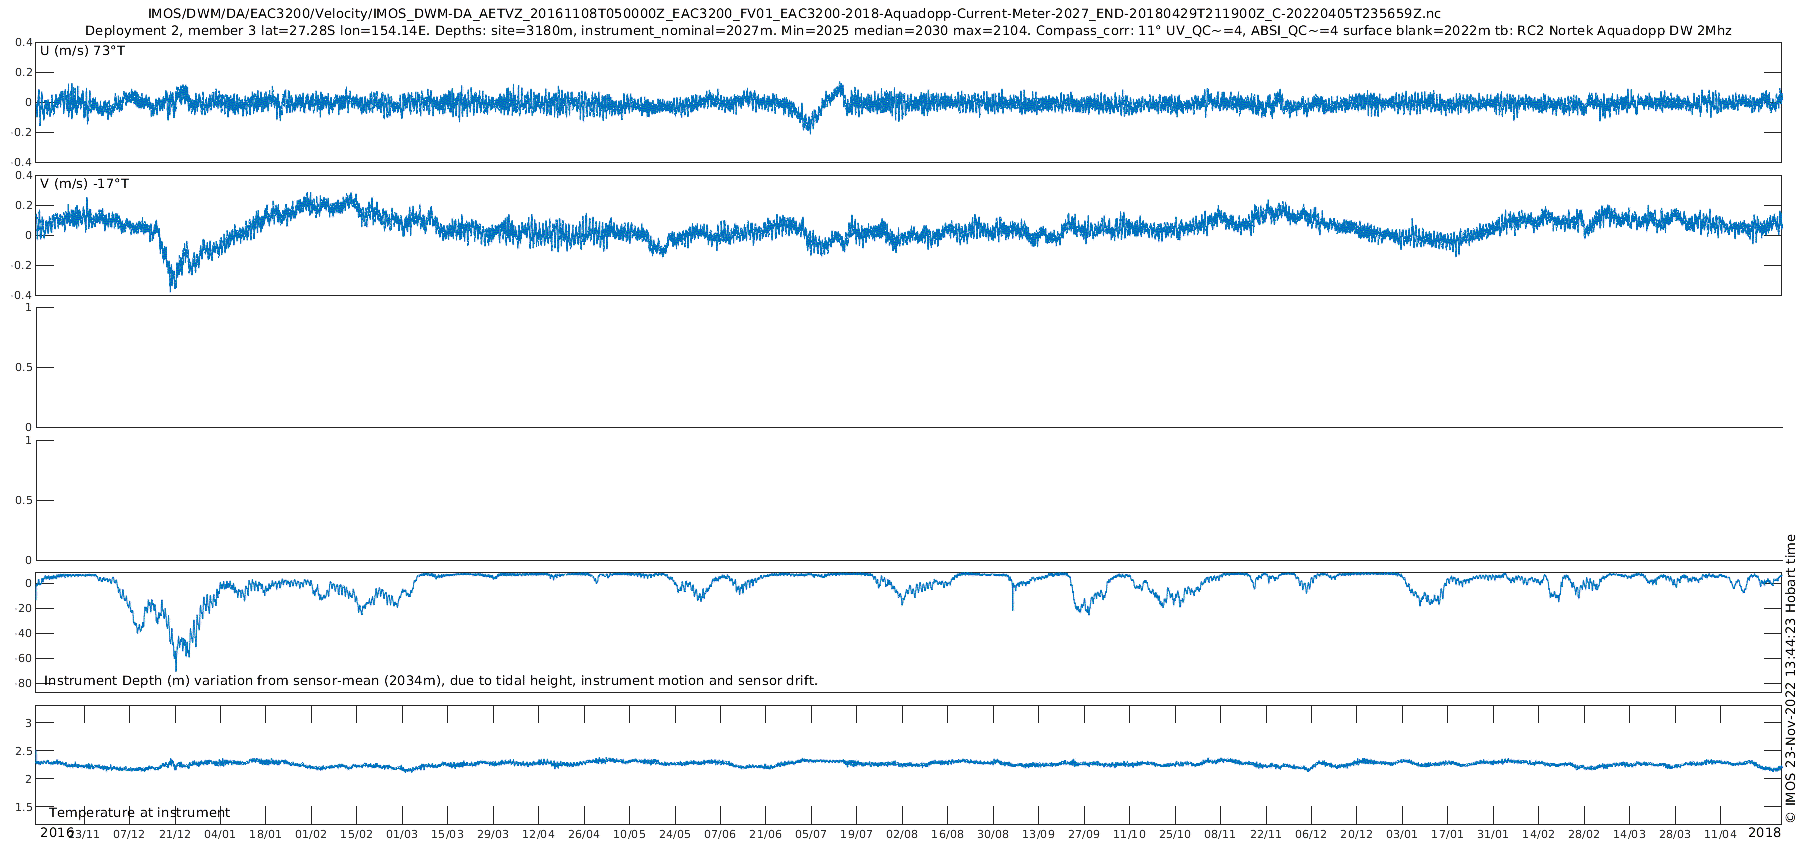Click the 24/05 date tick label
The height and width of the screenshot is (850, 1800).
pos(675,835)
